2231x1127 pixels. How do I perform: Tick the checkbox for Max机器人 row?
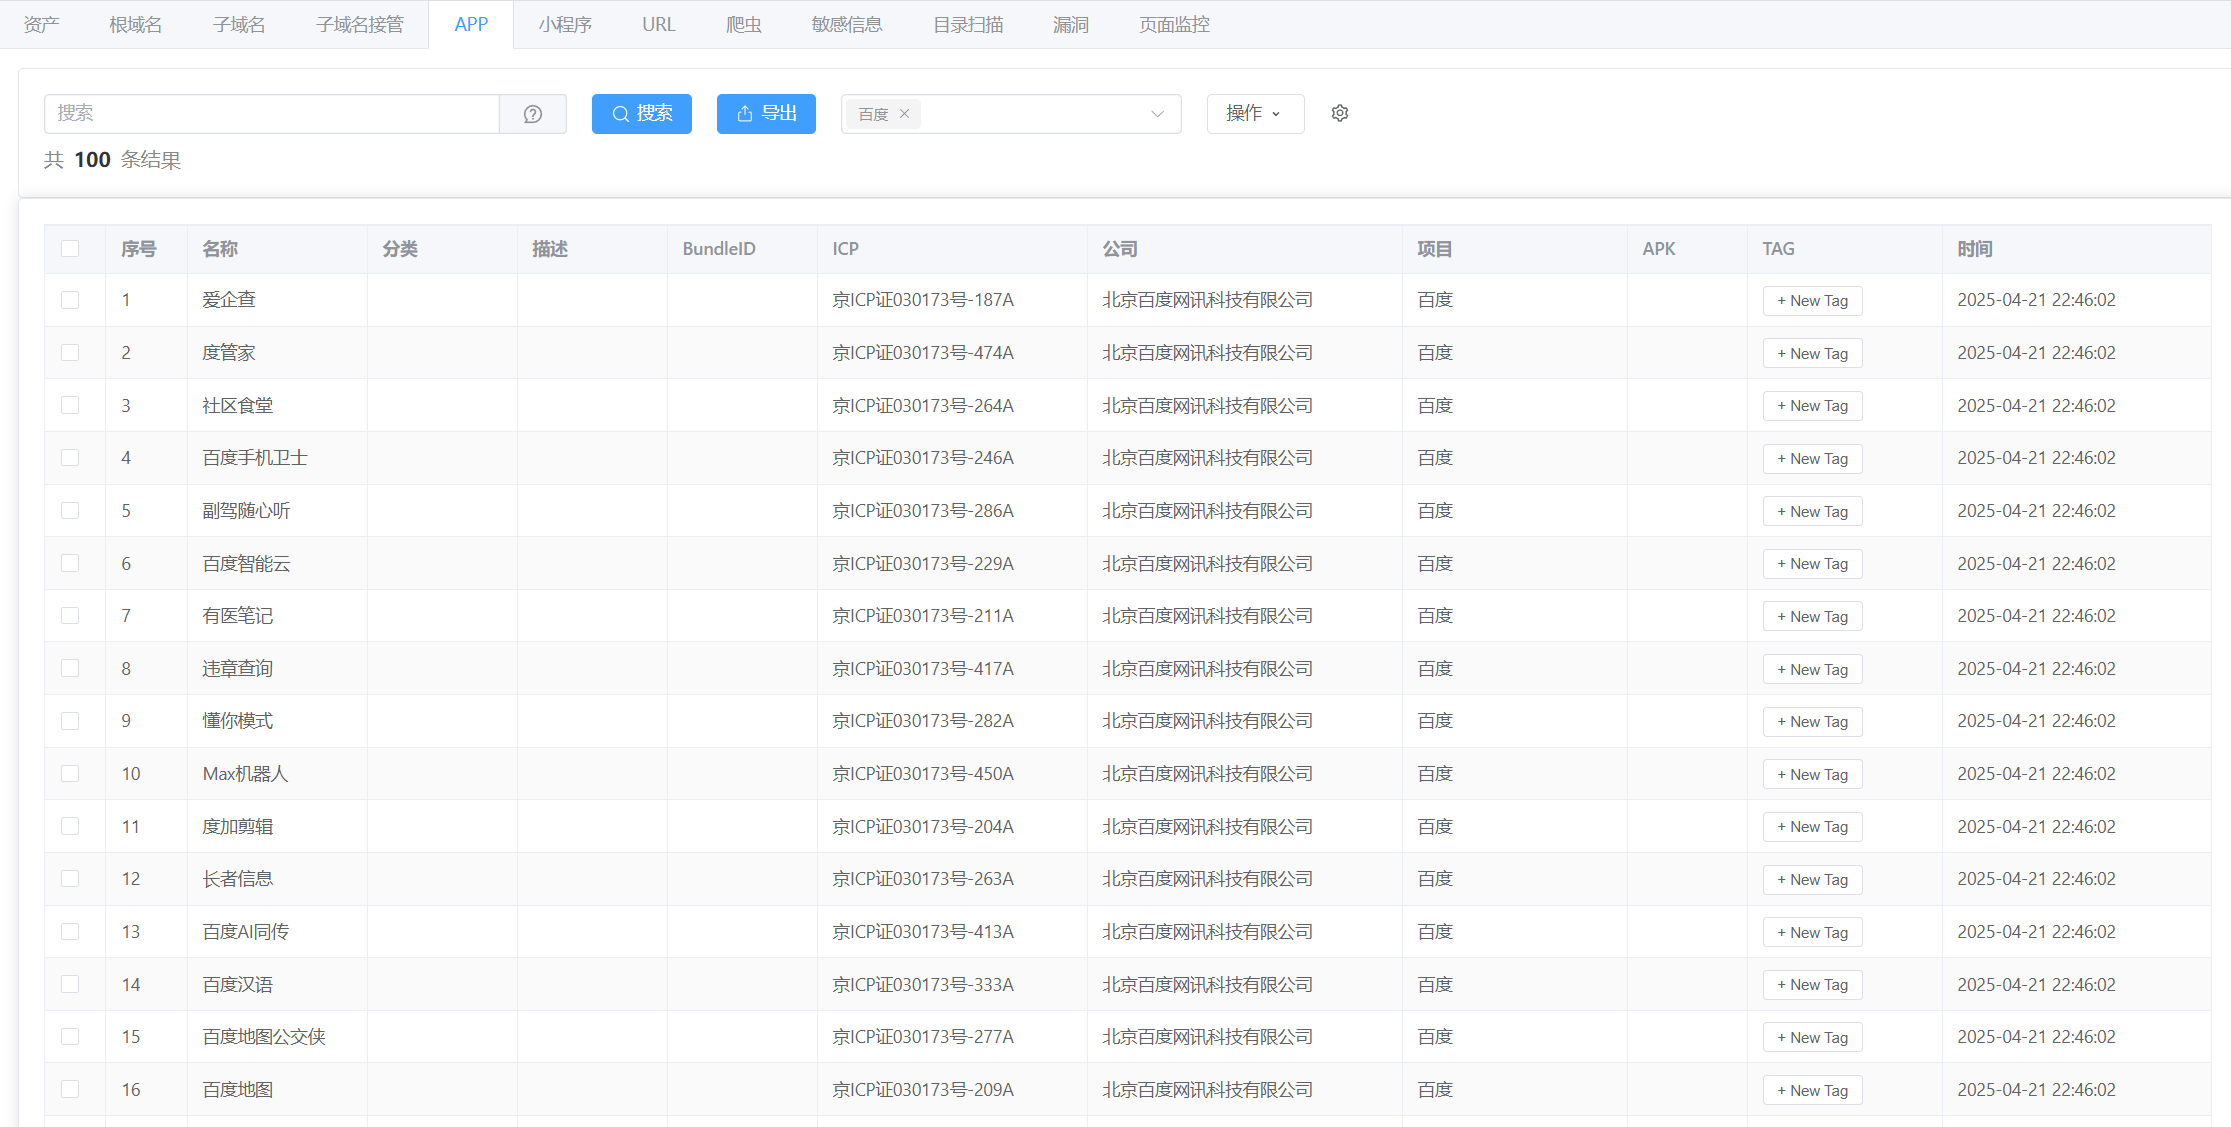pyautogui.click(x=70, y=774)
